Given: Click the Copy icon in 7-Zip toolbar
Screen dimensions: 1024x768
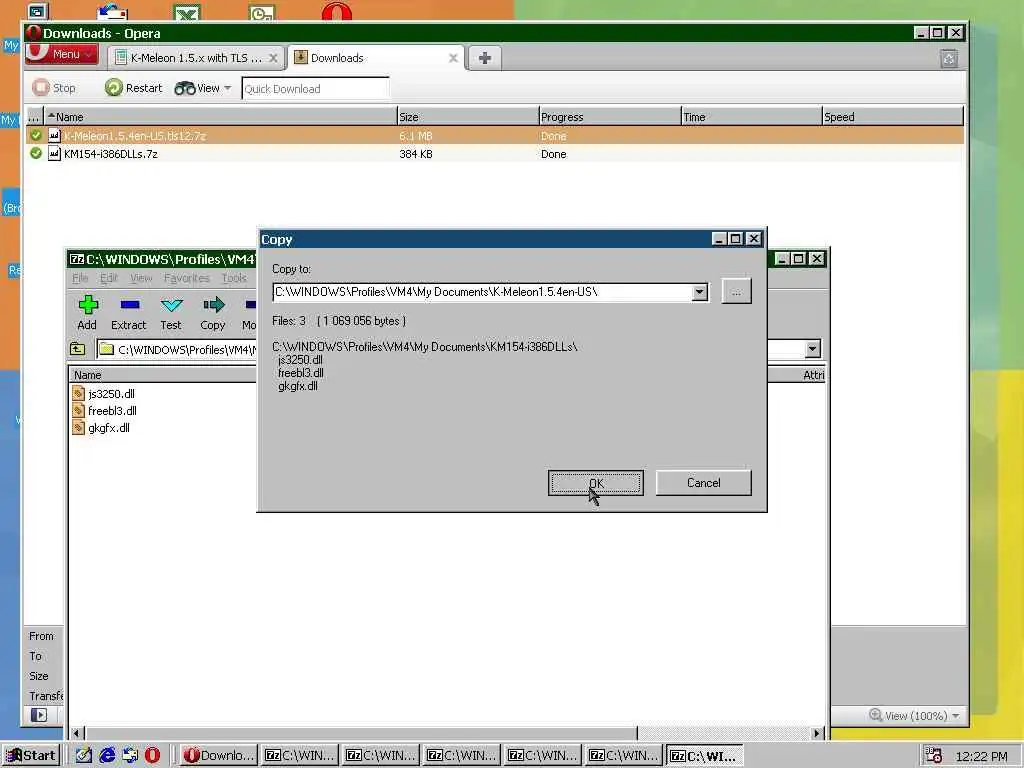Looking at the screenshot, I should tap(213, 313).
